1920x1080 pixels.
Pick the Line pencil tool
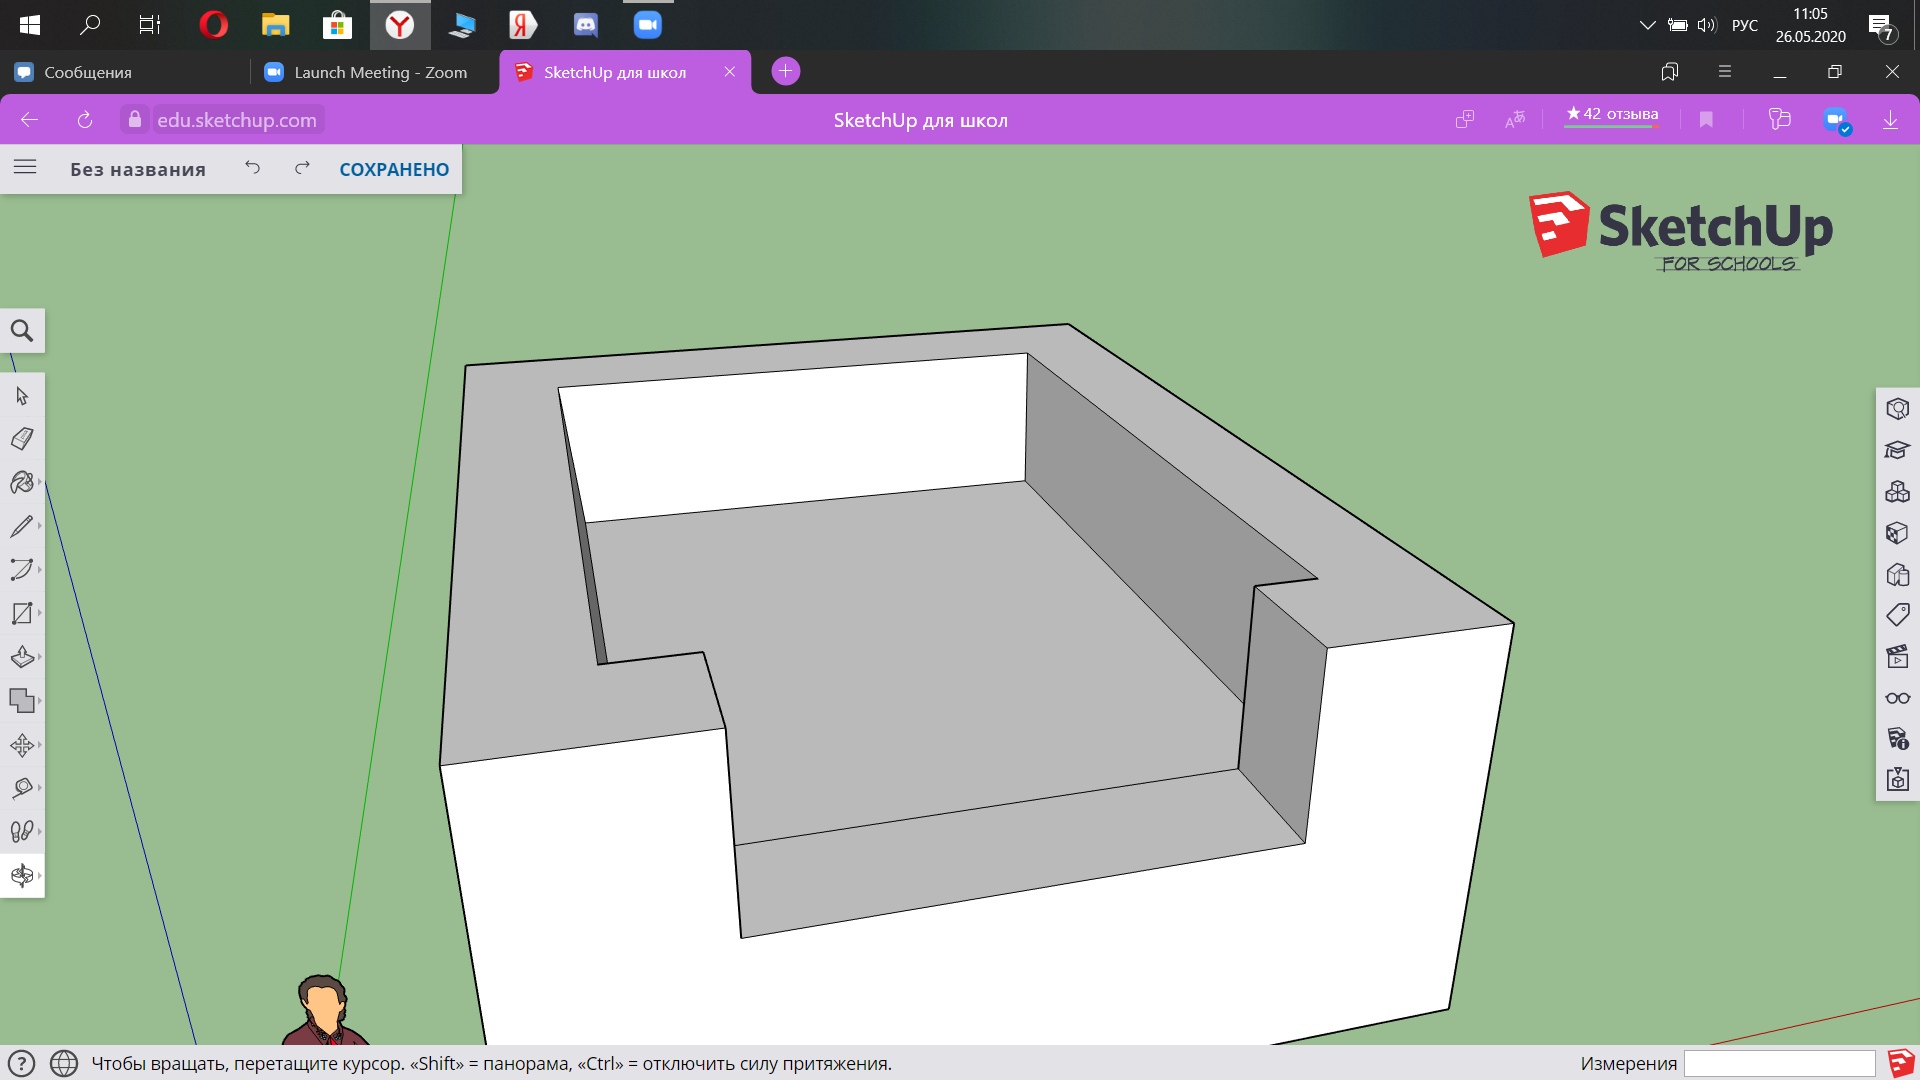21,526
